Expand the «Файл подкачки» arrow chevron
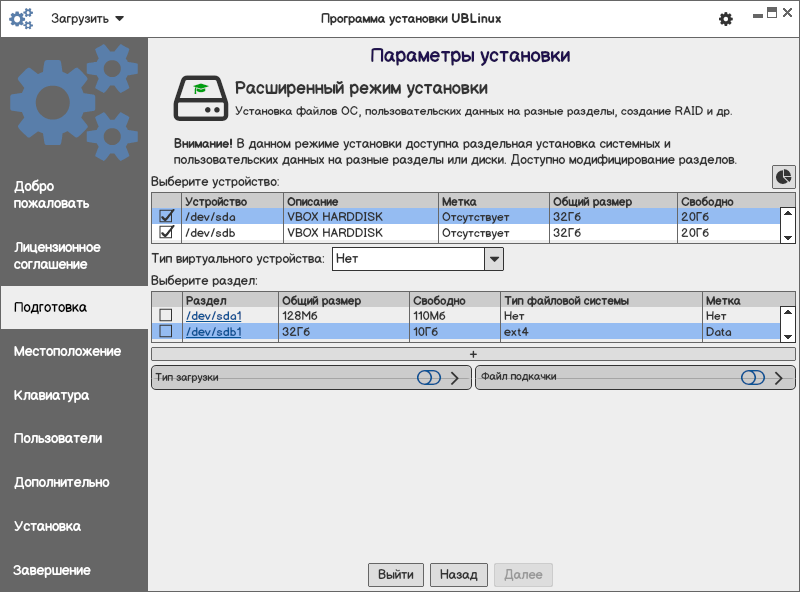The height and width of the screenshot is (592, 800). point(779,378)
